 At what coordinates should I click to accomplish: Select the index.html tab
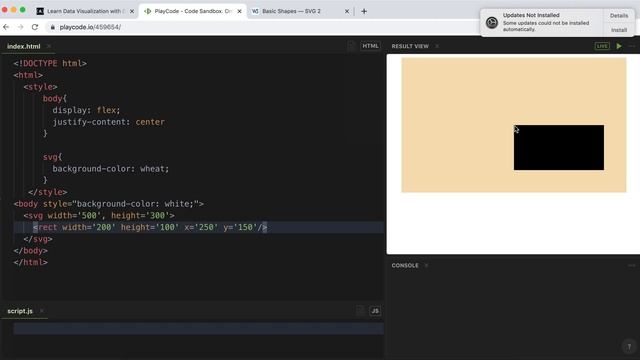pos(24,46)
